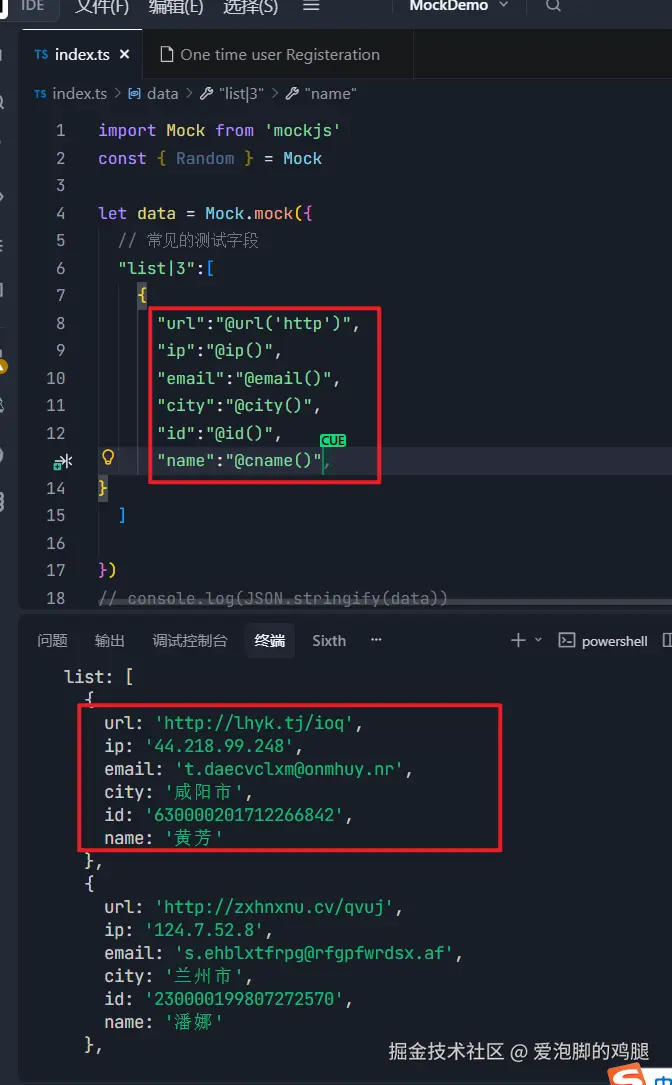Click name '潘娜' in terminal output

tap(194, 1021)
